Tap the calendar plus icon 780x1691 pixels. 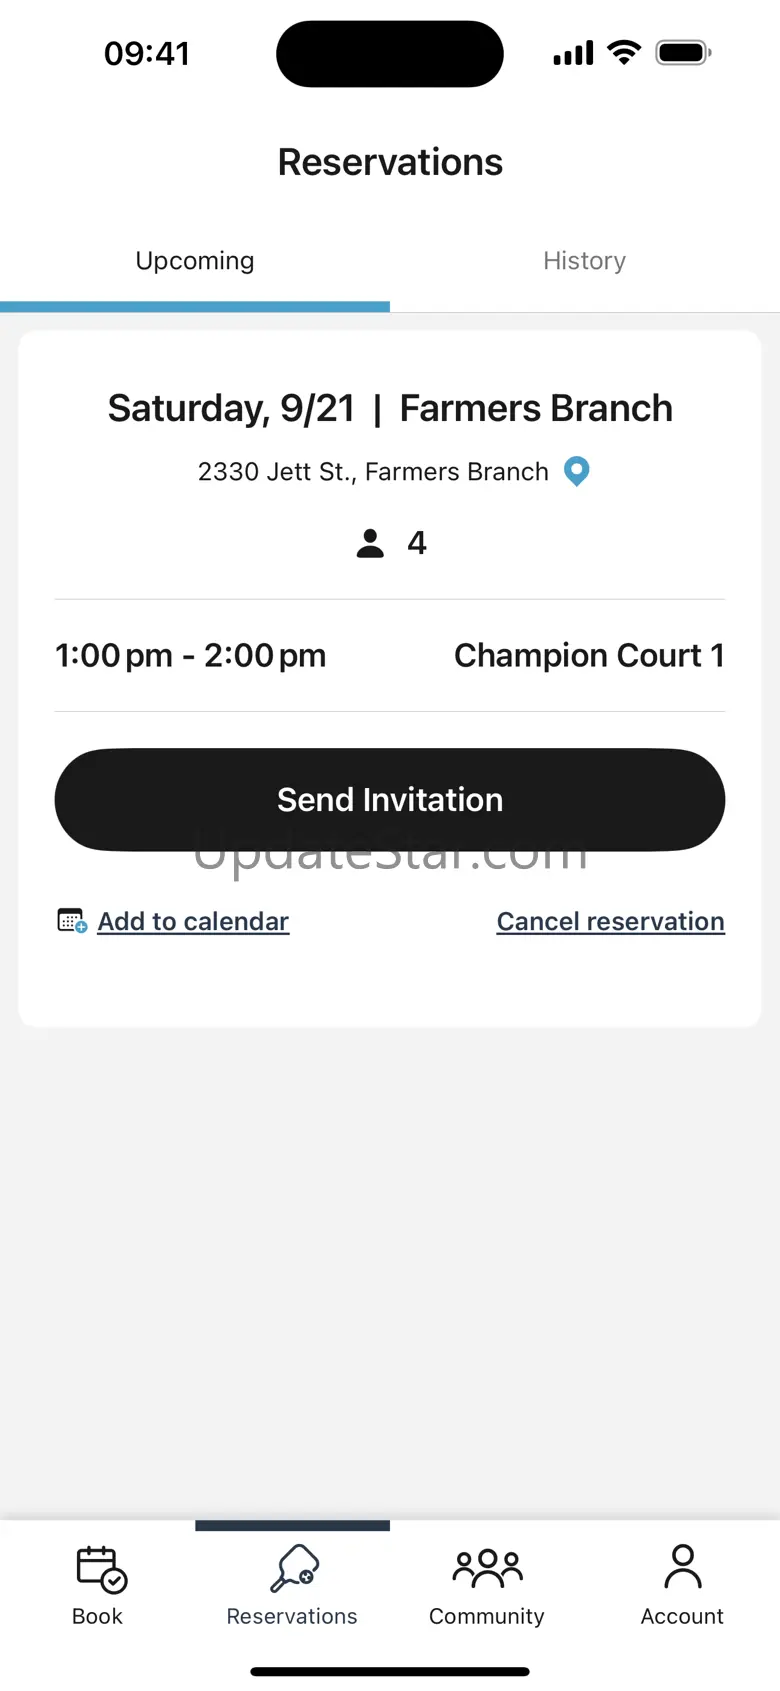point(72,921)
